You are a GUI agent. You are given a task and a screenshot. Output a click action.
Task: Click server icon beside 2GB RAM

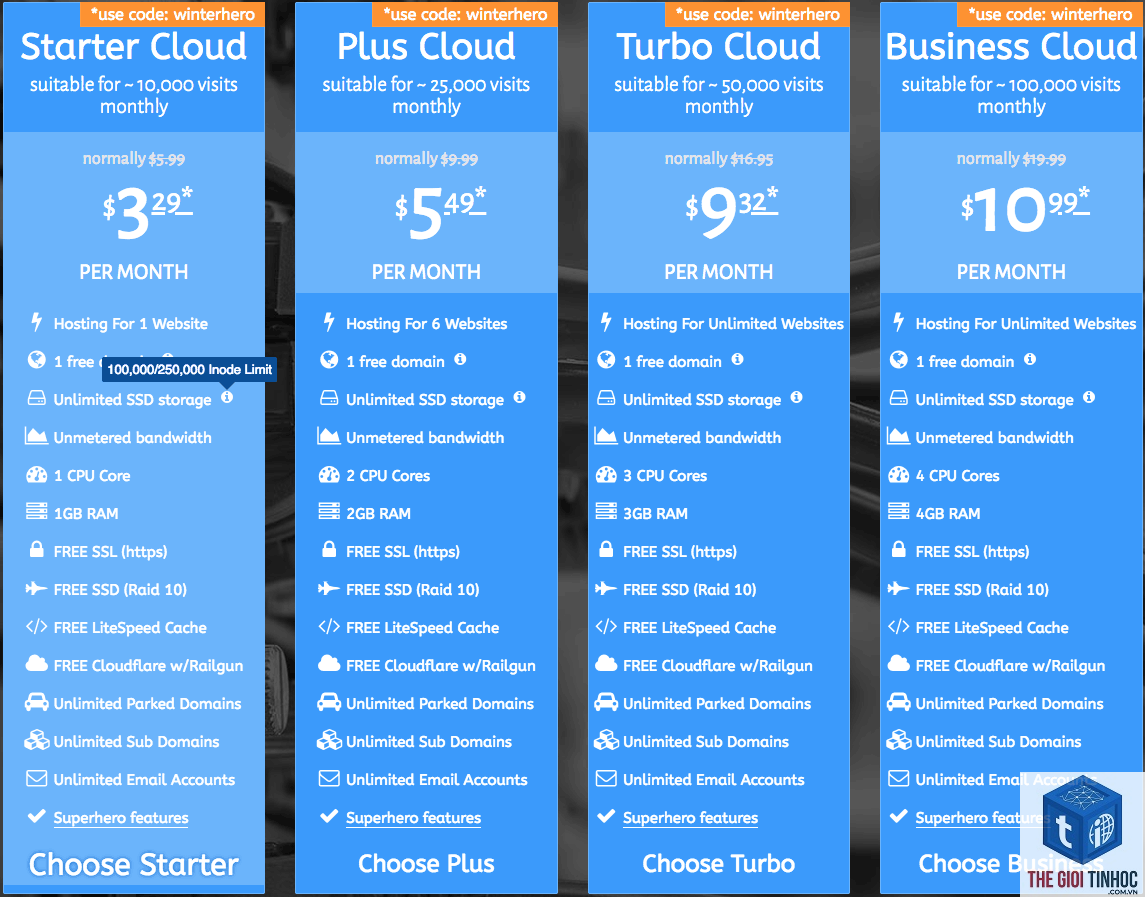click(329, 511)
